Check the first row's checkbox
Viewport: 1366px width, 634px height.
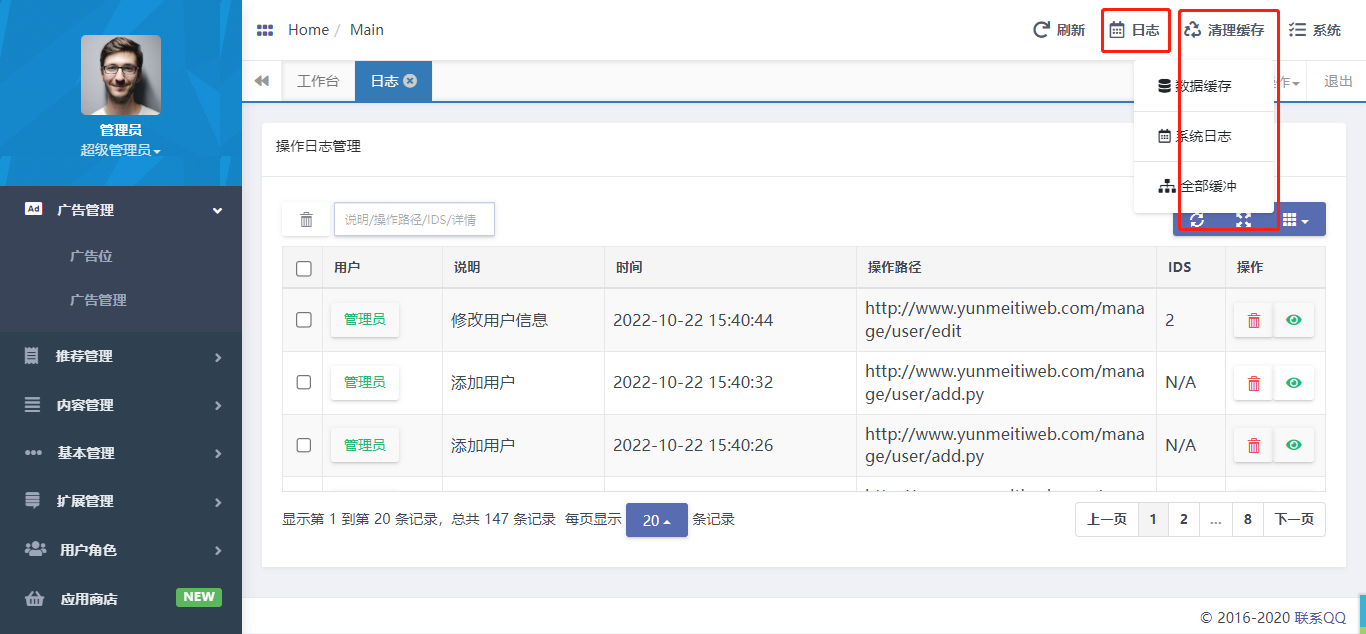(304, 320)
